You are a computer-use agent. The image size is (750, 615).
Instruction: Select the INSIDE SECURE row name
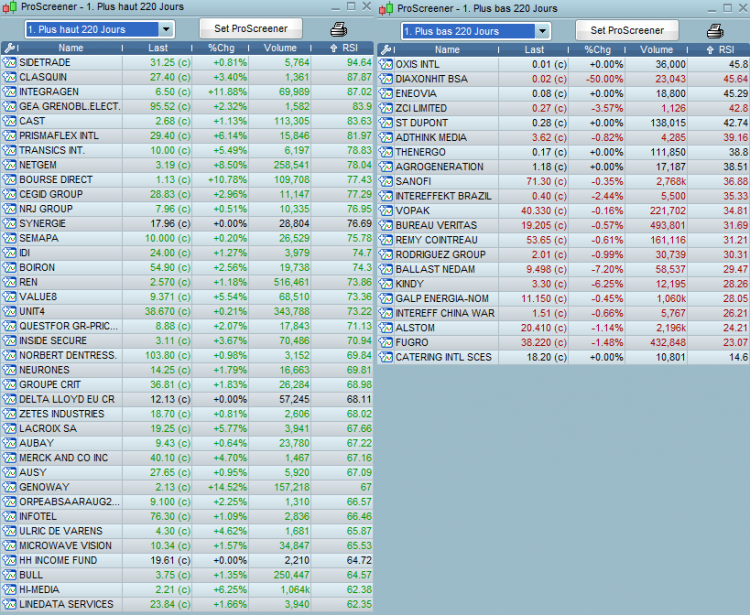tap(53, 340)
